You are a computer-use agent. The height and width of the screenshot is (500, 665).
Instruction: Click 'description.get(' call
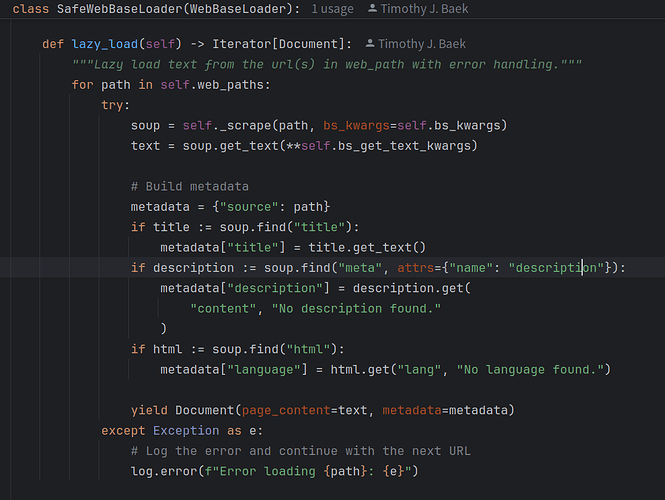coord(412,288)
